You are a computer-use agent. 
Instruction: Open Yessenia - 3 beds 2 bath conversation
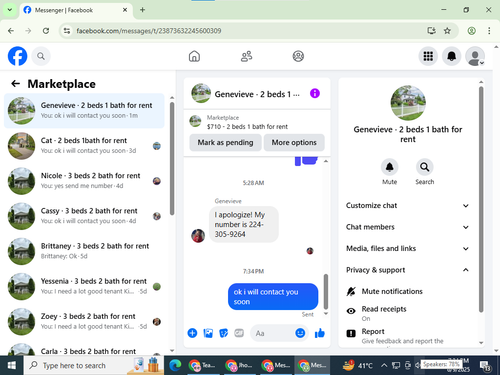84,286
